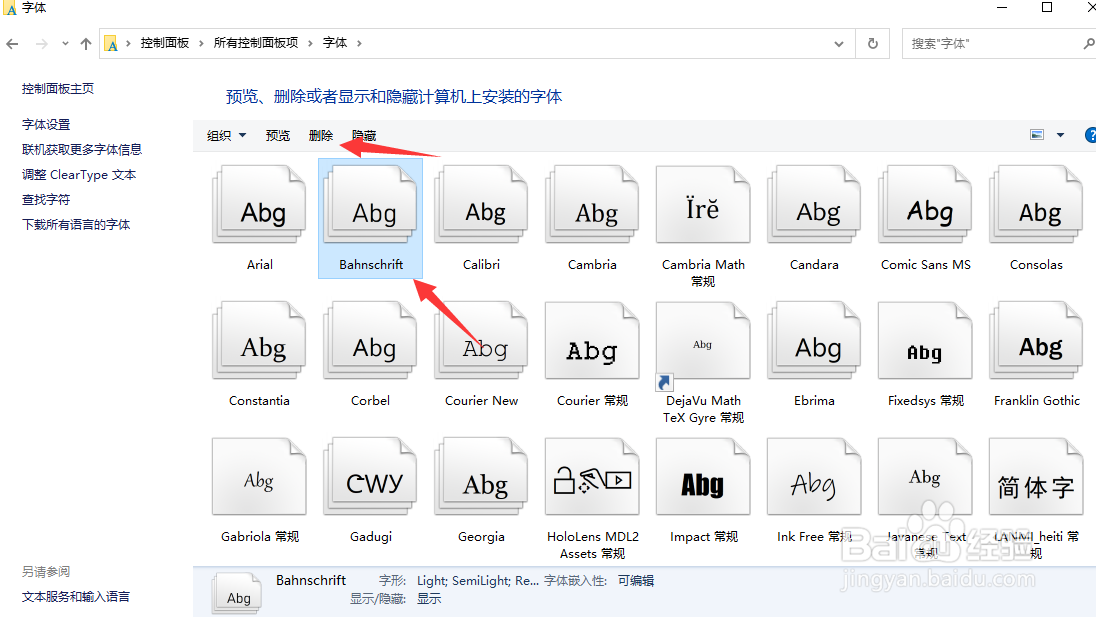Go up one folder level
Screen dimensions: 1096x617
point(86,44)
